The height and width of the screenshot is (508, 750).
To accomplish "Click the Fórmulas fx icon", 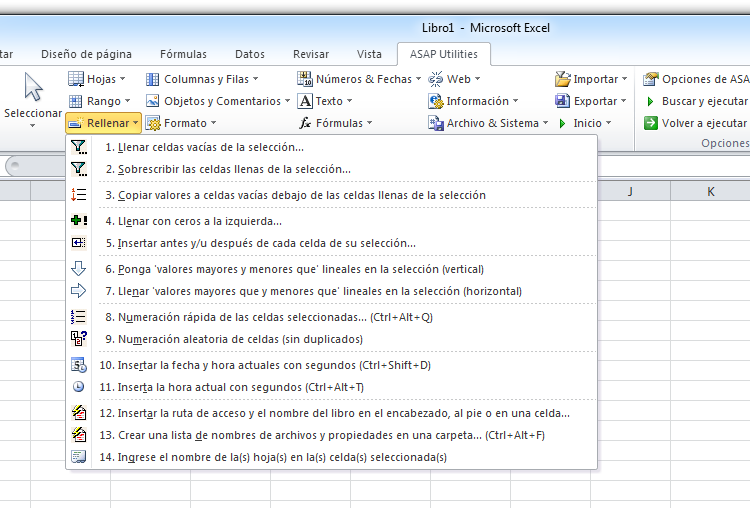I will point(305,123).
